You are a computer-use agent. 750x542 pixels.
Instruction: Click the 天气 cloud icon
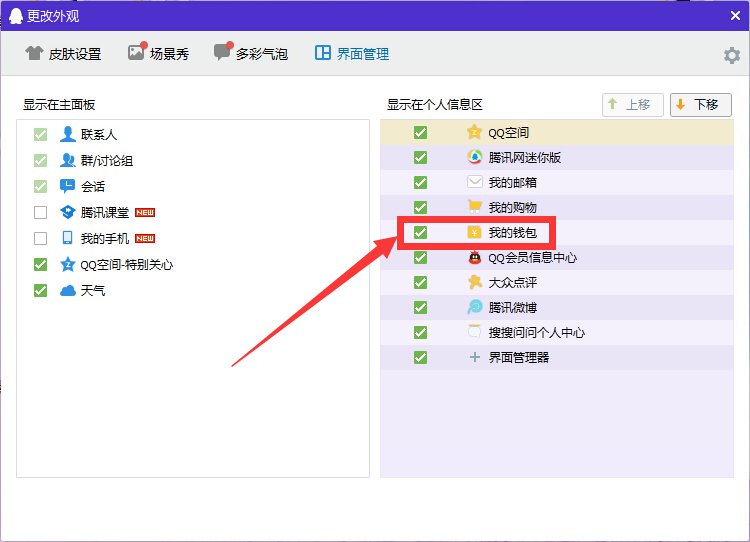point(67,290)
